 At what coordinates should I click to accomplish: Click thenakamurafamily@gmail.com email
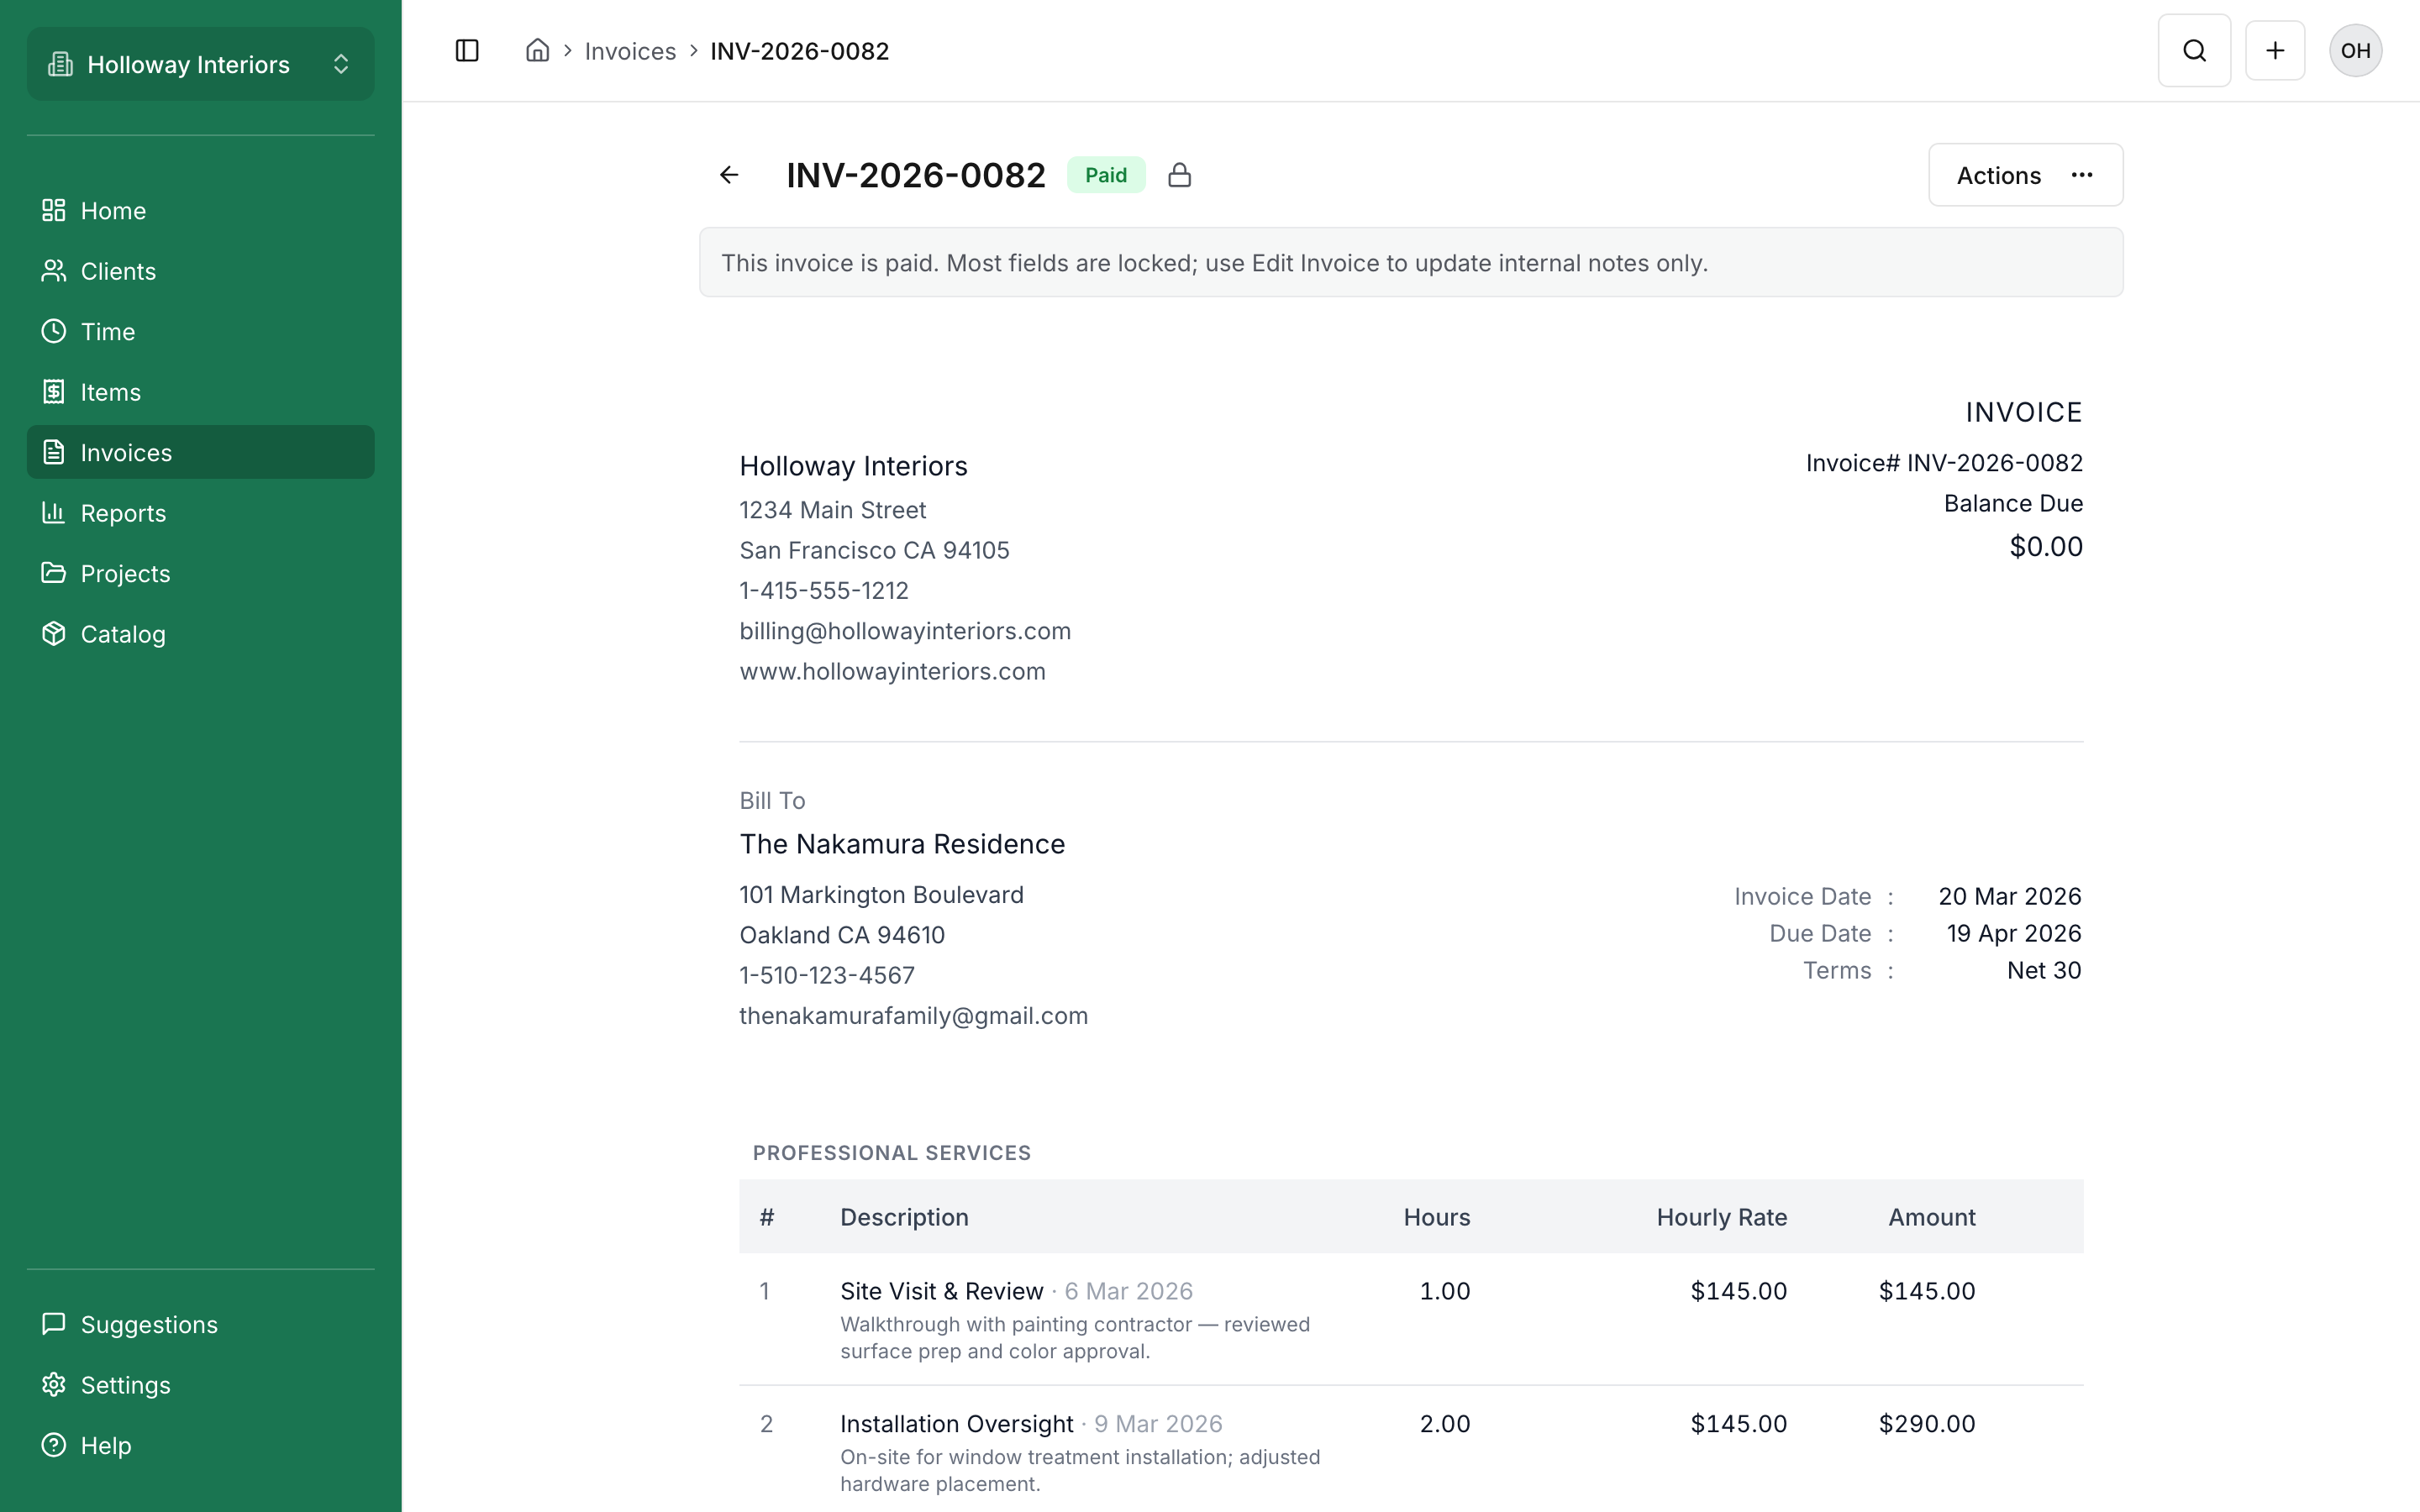(913, 1016)
